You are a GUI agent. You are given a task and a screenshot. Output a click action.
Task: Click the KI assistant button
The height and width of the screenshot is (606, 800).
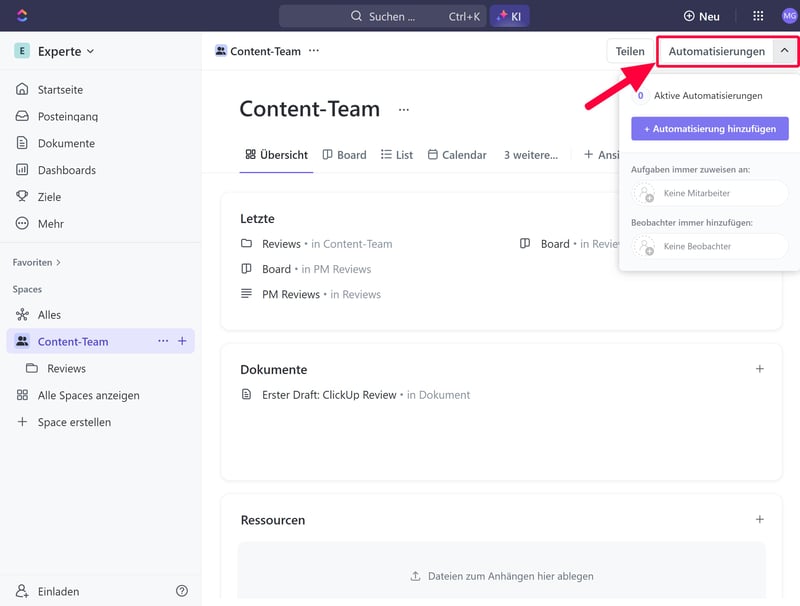[509, 16]
